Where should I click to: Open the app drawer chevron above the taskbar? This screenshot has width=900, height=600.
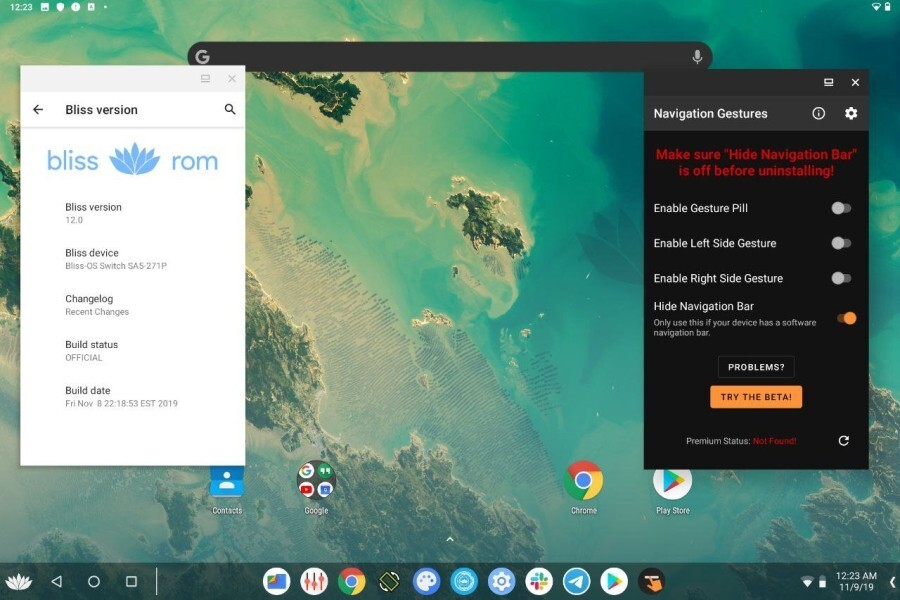pos(450,539)
